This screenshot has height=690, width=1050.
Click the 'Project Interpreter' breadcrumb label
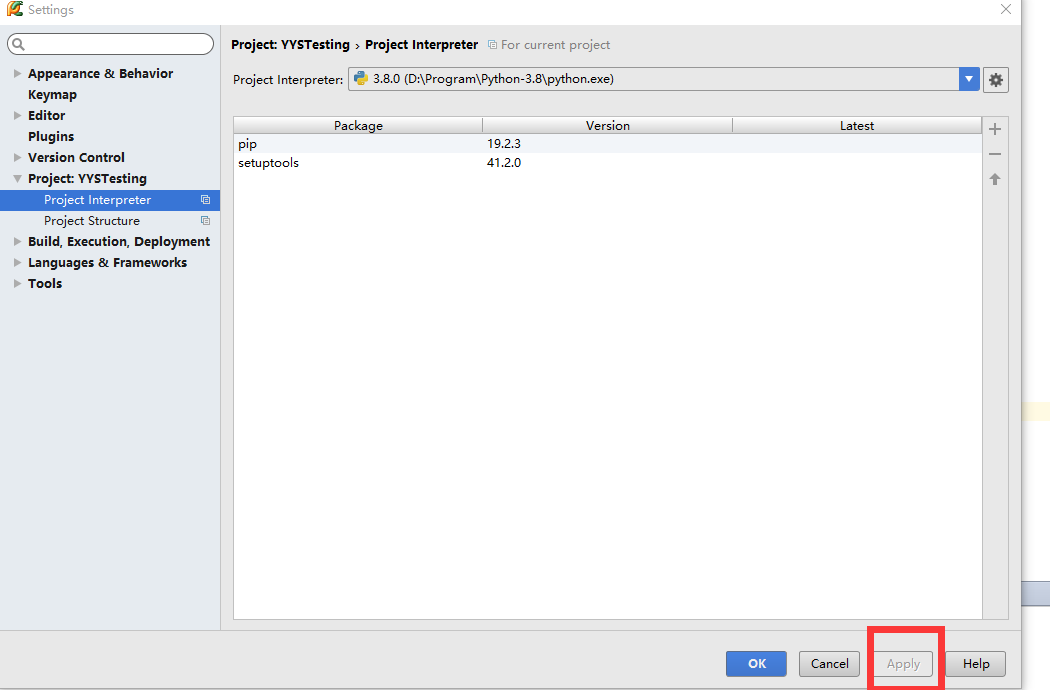pyautogui.click(x=421, y=44)
